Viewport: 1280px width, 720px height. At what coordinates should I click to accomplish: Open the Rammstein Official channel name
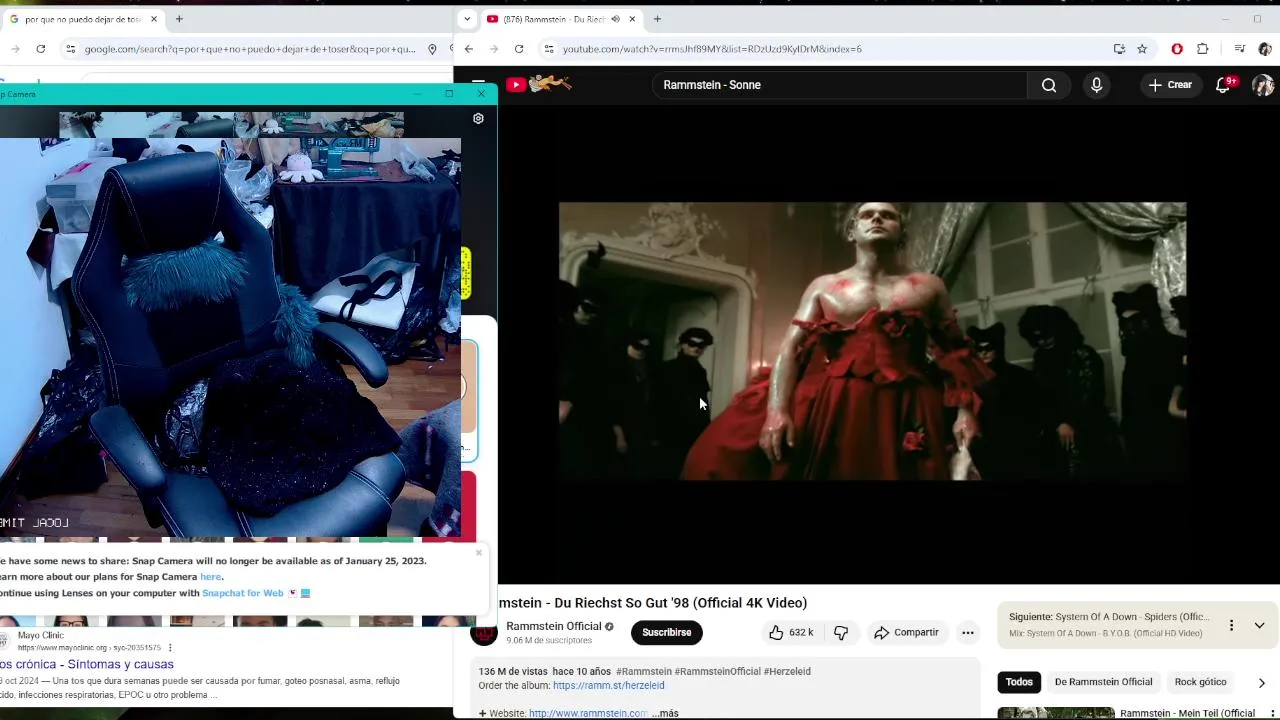point(553,626)
